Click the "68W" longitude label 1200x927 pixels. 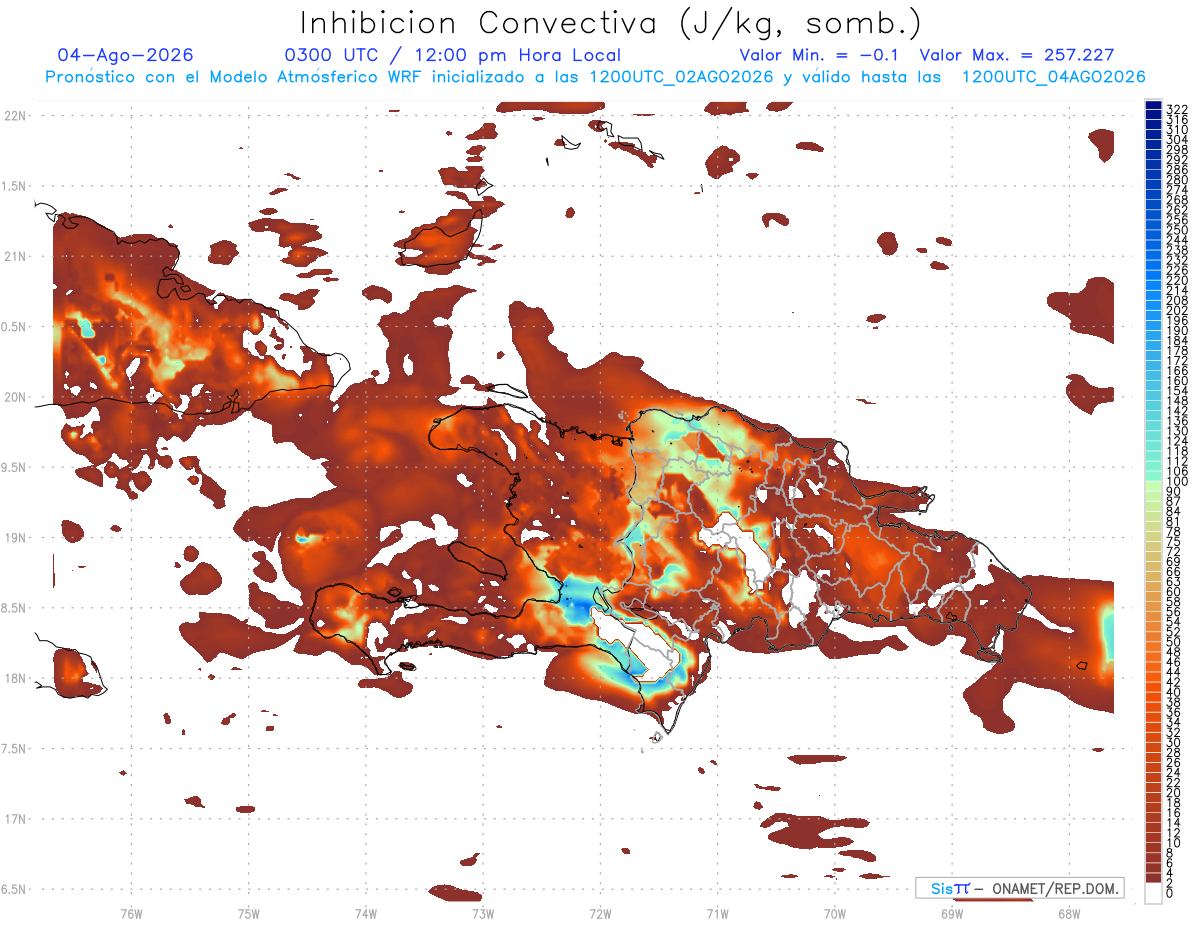1069,914
